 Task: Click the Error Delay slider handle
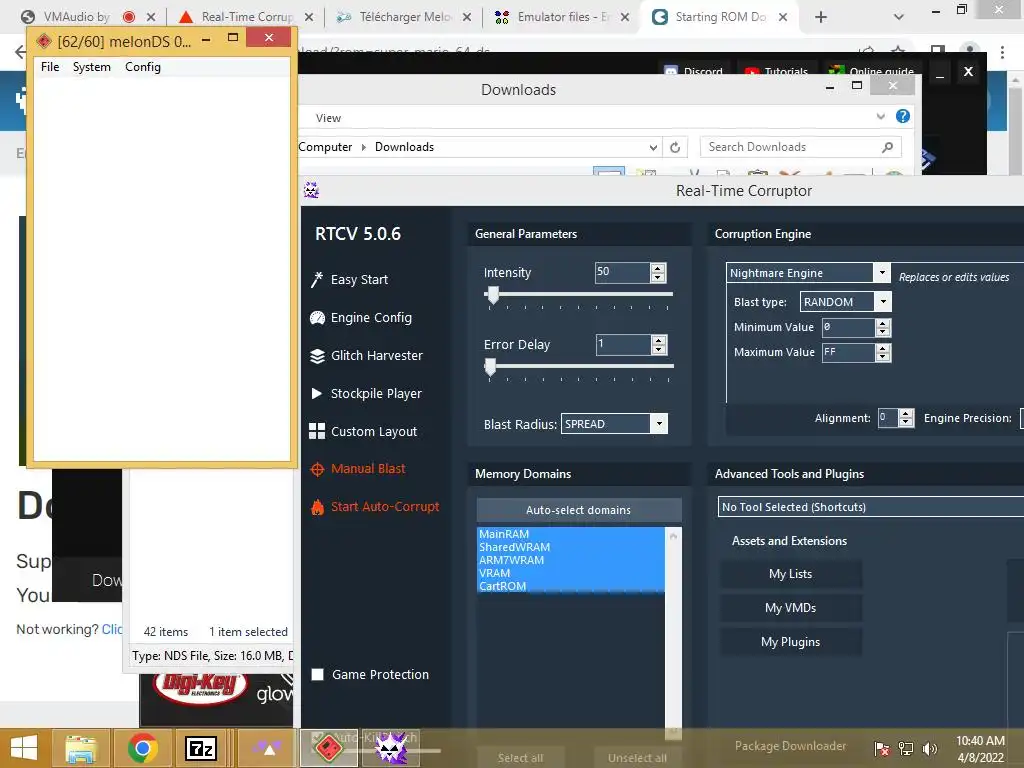pos(490,367)
